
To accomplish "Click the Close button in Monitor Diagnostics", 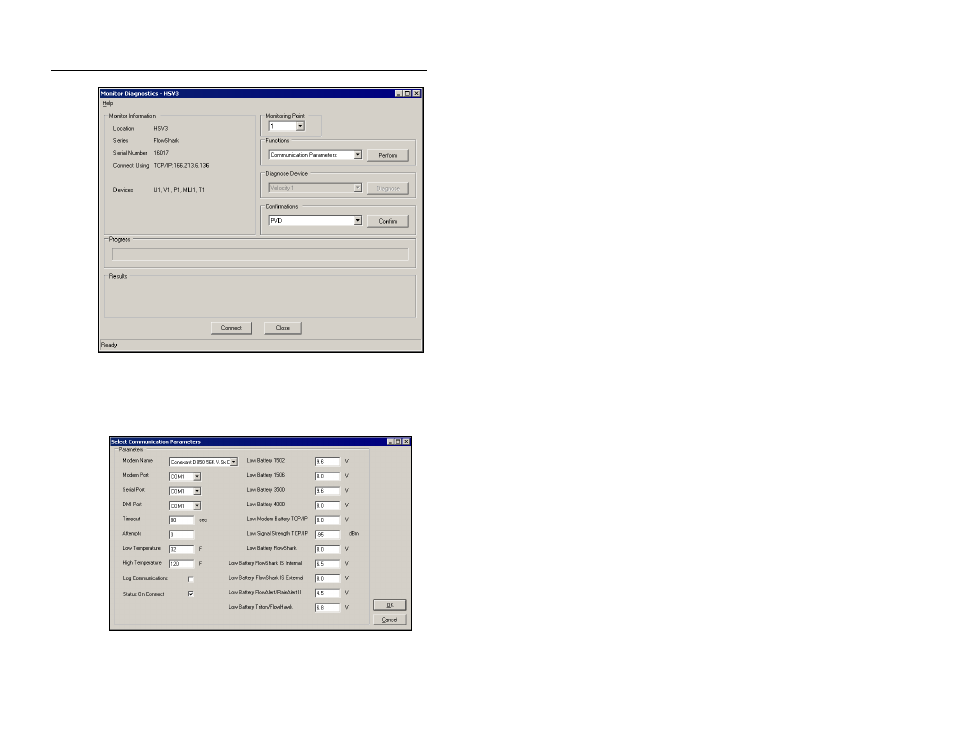I will pos(282,328).
